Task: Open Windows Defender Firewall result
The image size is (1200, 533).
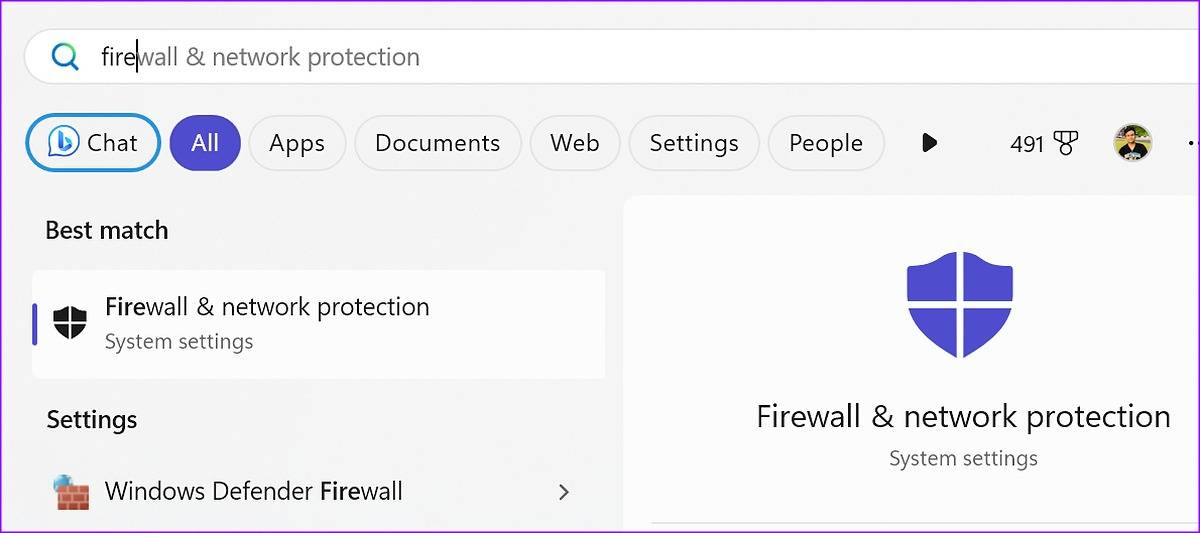Action: 254,492
